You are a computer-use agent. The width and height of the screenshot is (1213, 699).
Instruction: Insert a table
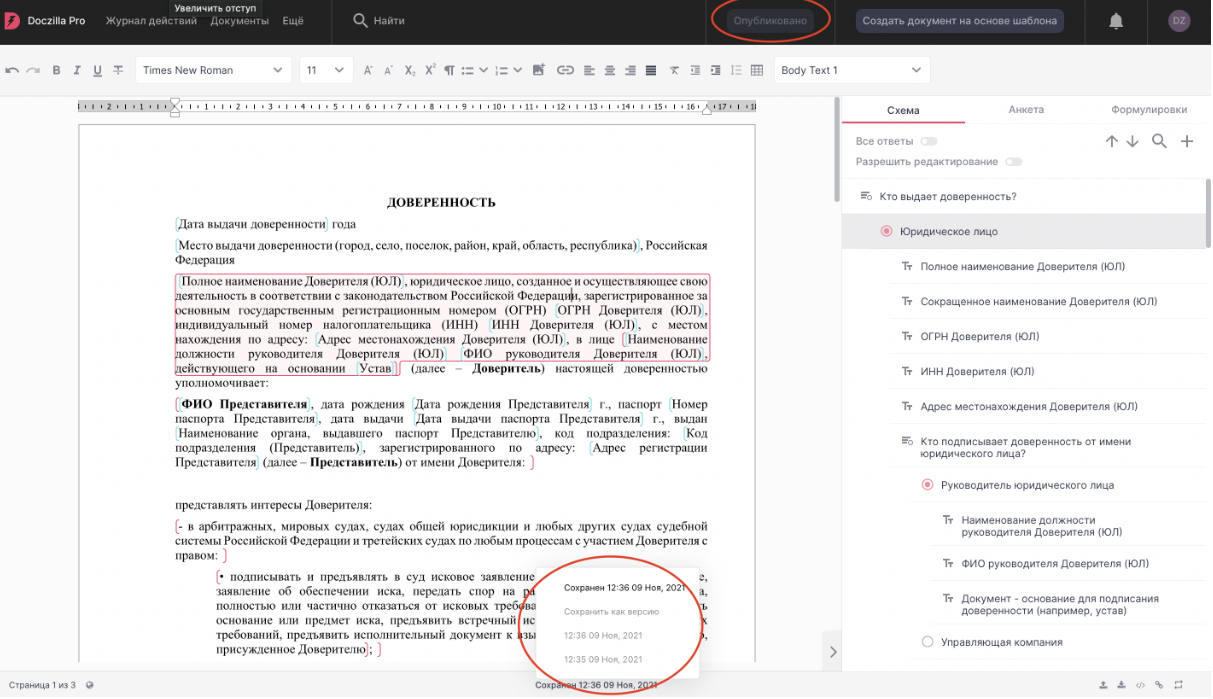757,70
